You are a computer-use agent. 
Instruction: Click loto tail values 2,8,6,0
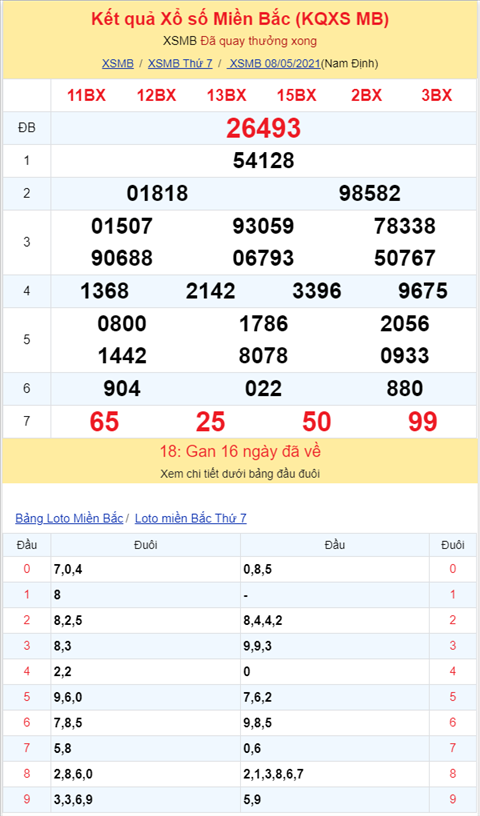click(x=73, y=774)
